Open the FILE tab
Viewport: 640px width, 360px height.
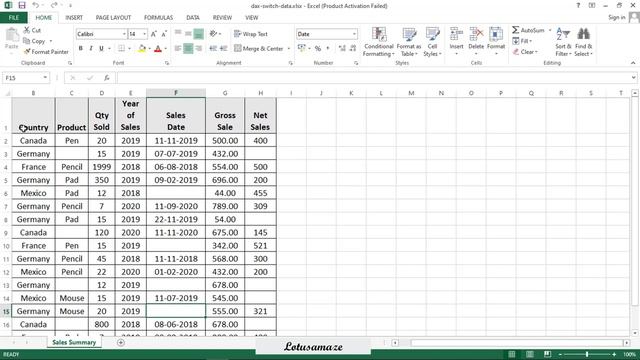coord(13,18)
